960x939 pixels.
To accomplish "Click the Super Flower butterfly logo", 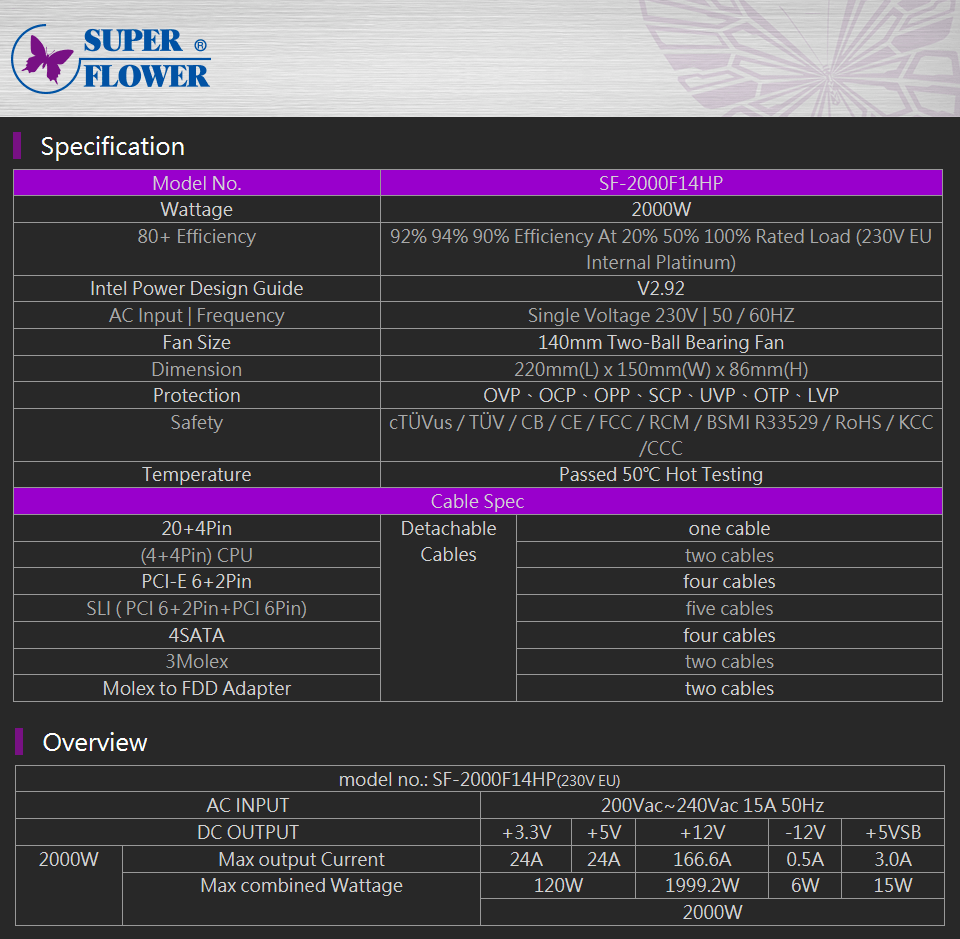I will (111, 59).
